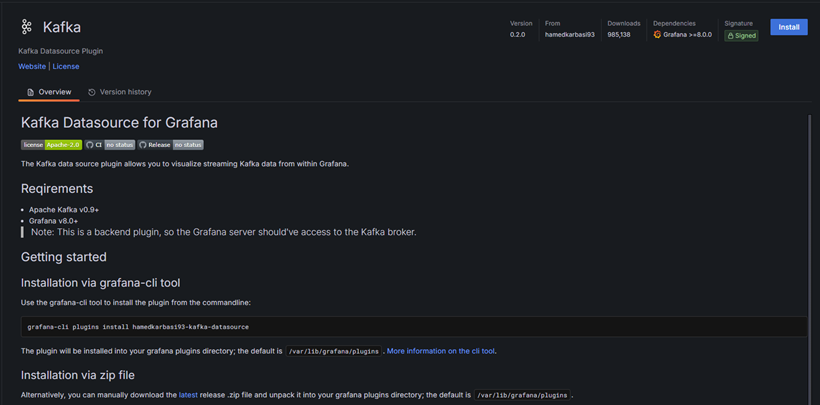
Task: Click the Signed signature badge
Action: (741, 35)
